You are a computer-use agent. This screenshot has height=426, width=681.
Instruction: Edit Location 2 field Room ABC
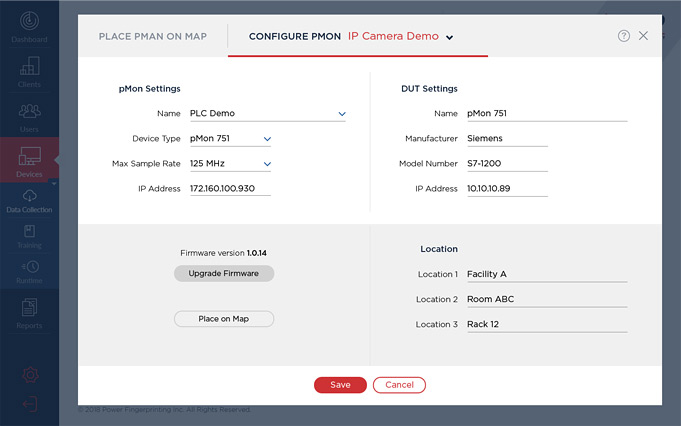click(547, 300)
